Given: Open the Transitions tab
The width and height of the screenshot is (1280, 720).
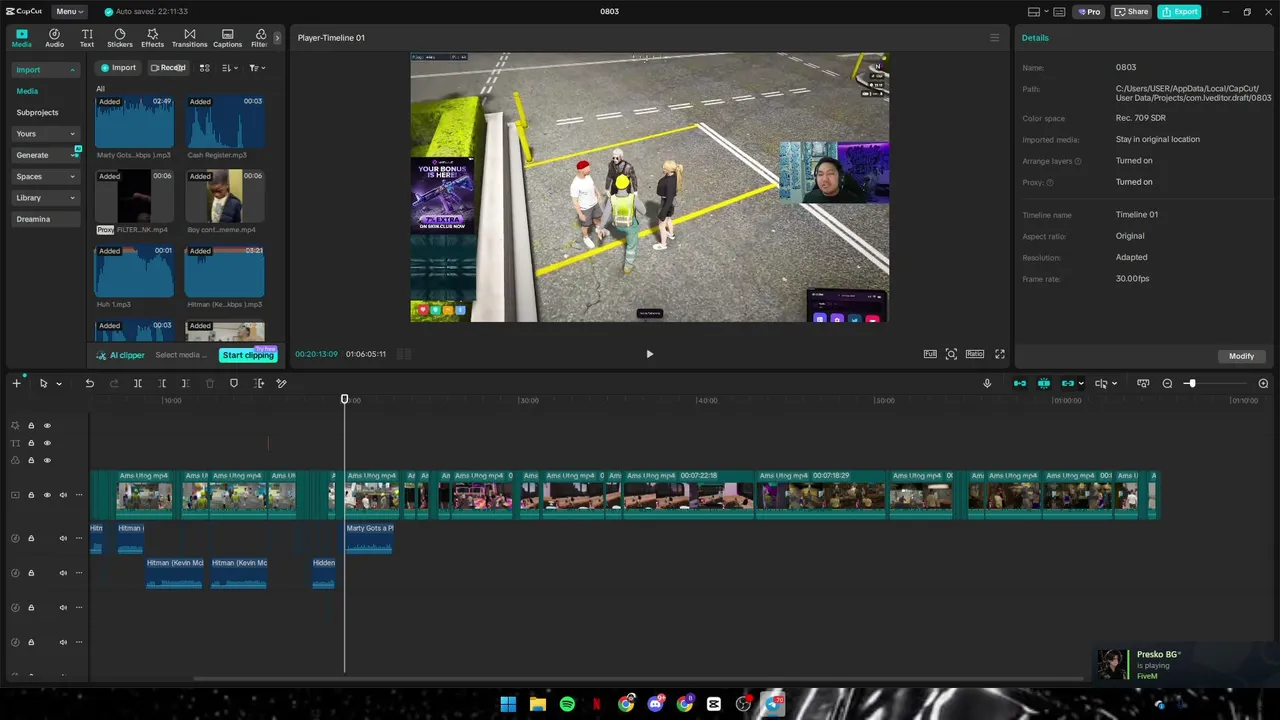Looking at the screenshot, I should click(189, 38).
